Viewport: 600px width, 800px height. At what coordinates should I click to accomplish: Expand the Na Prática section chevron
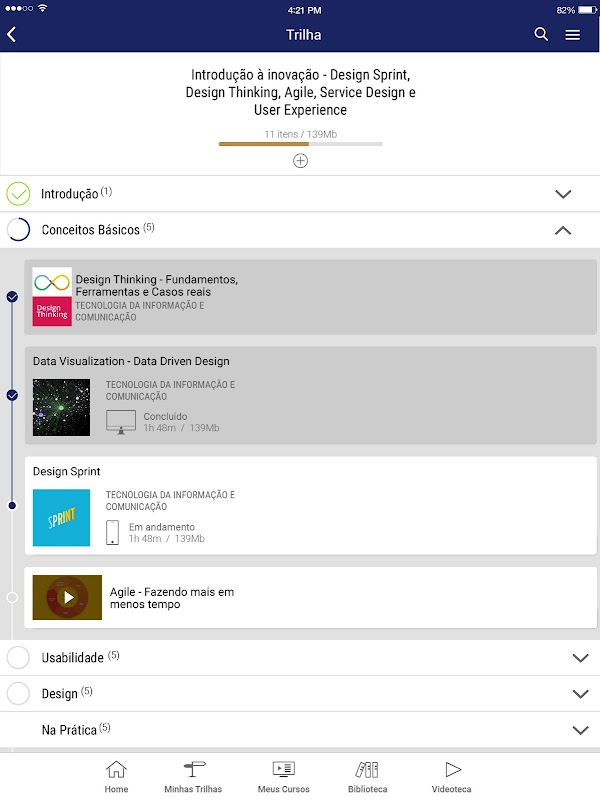pos(580,730)
